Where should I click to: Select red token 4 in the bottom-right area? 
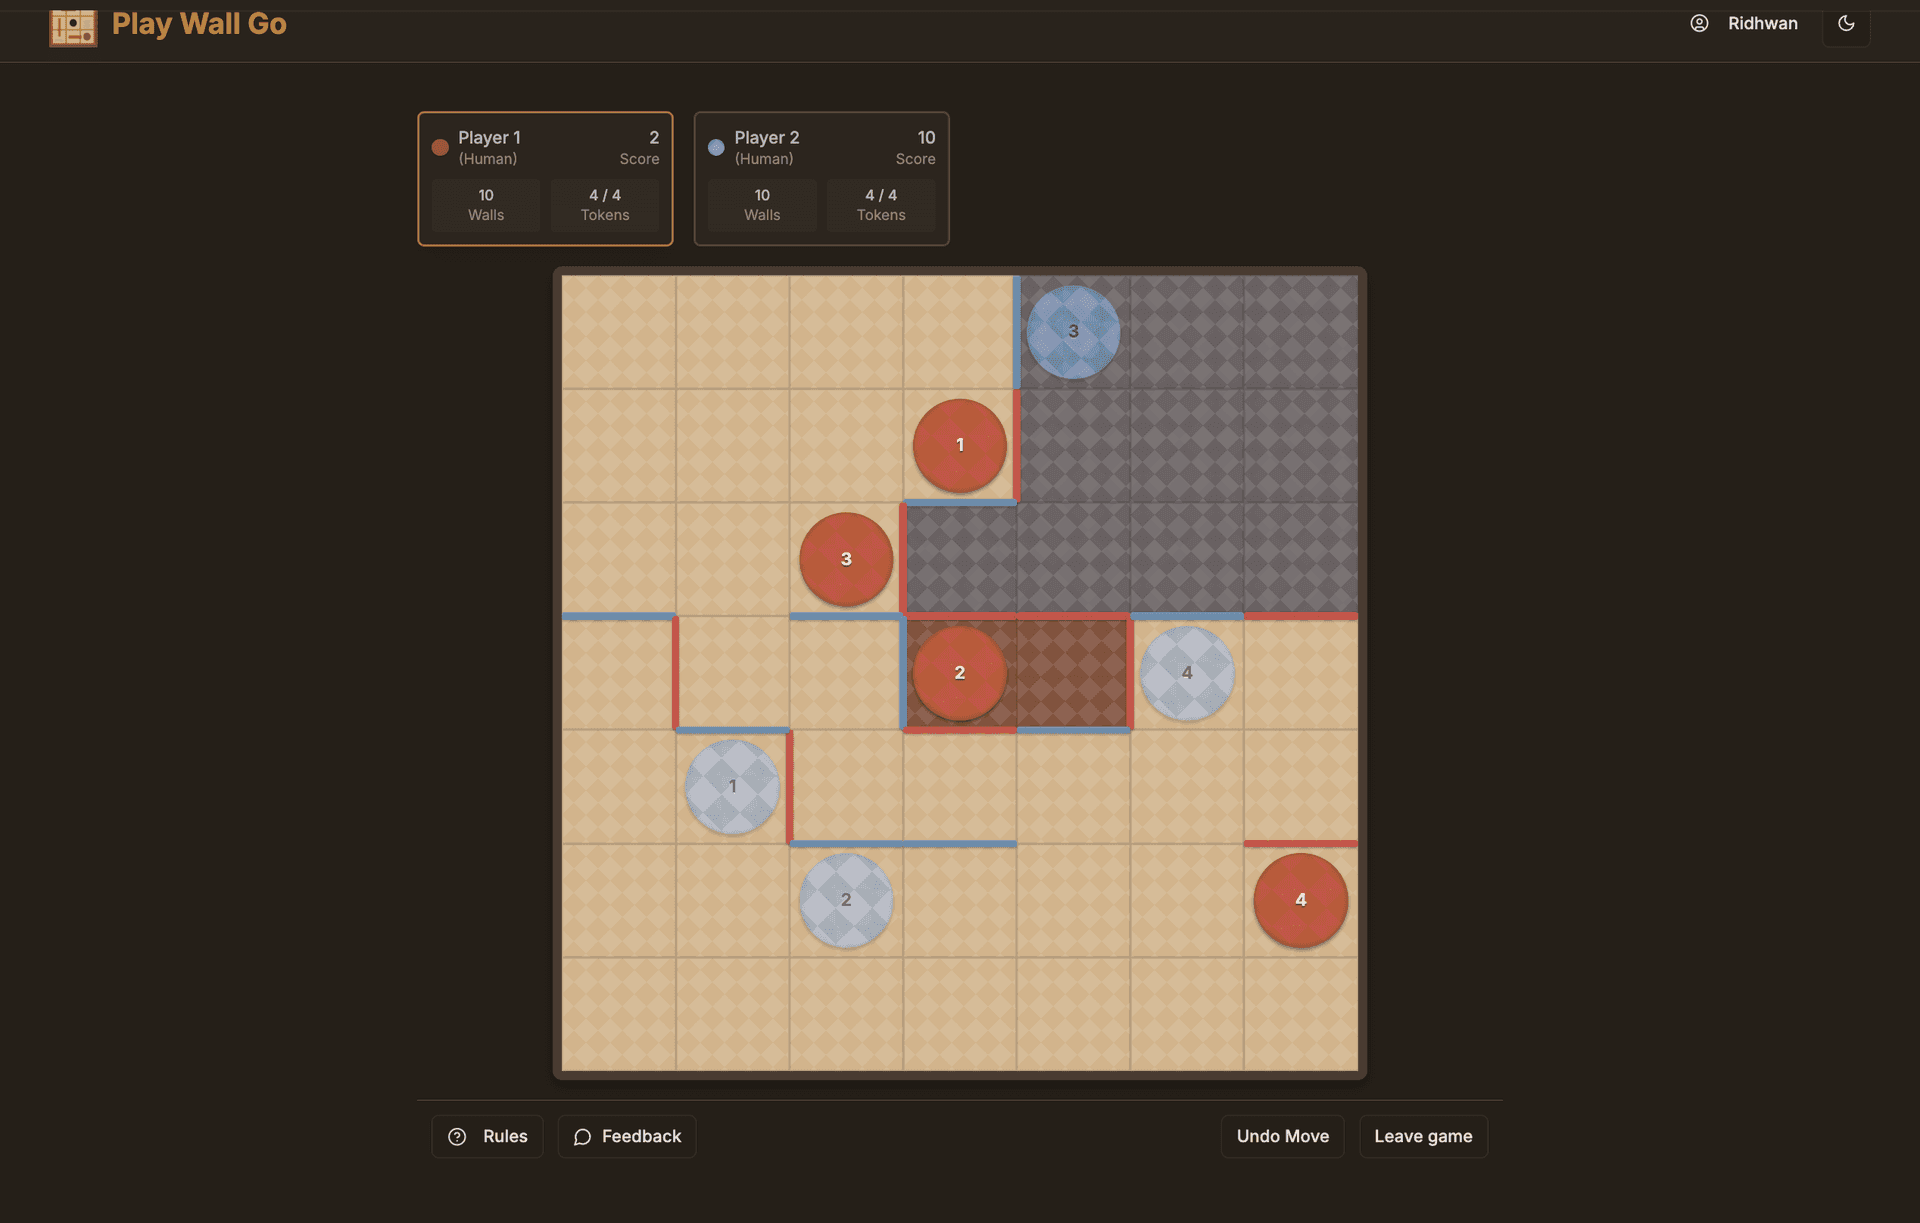(1300, 900)
